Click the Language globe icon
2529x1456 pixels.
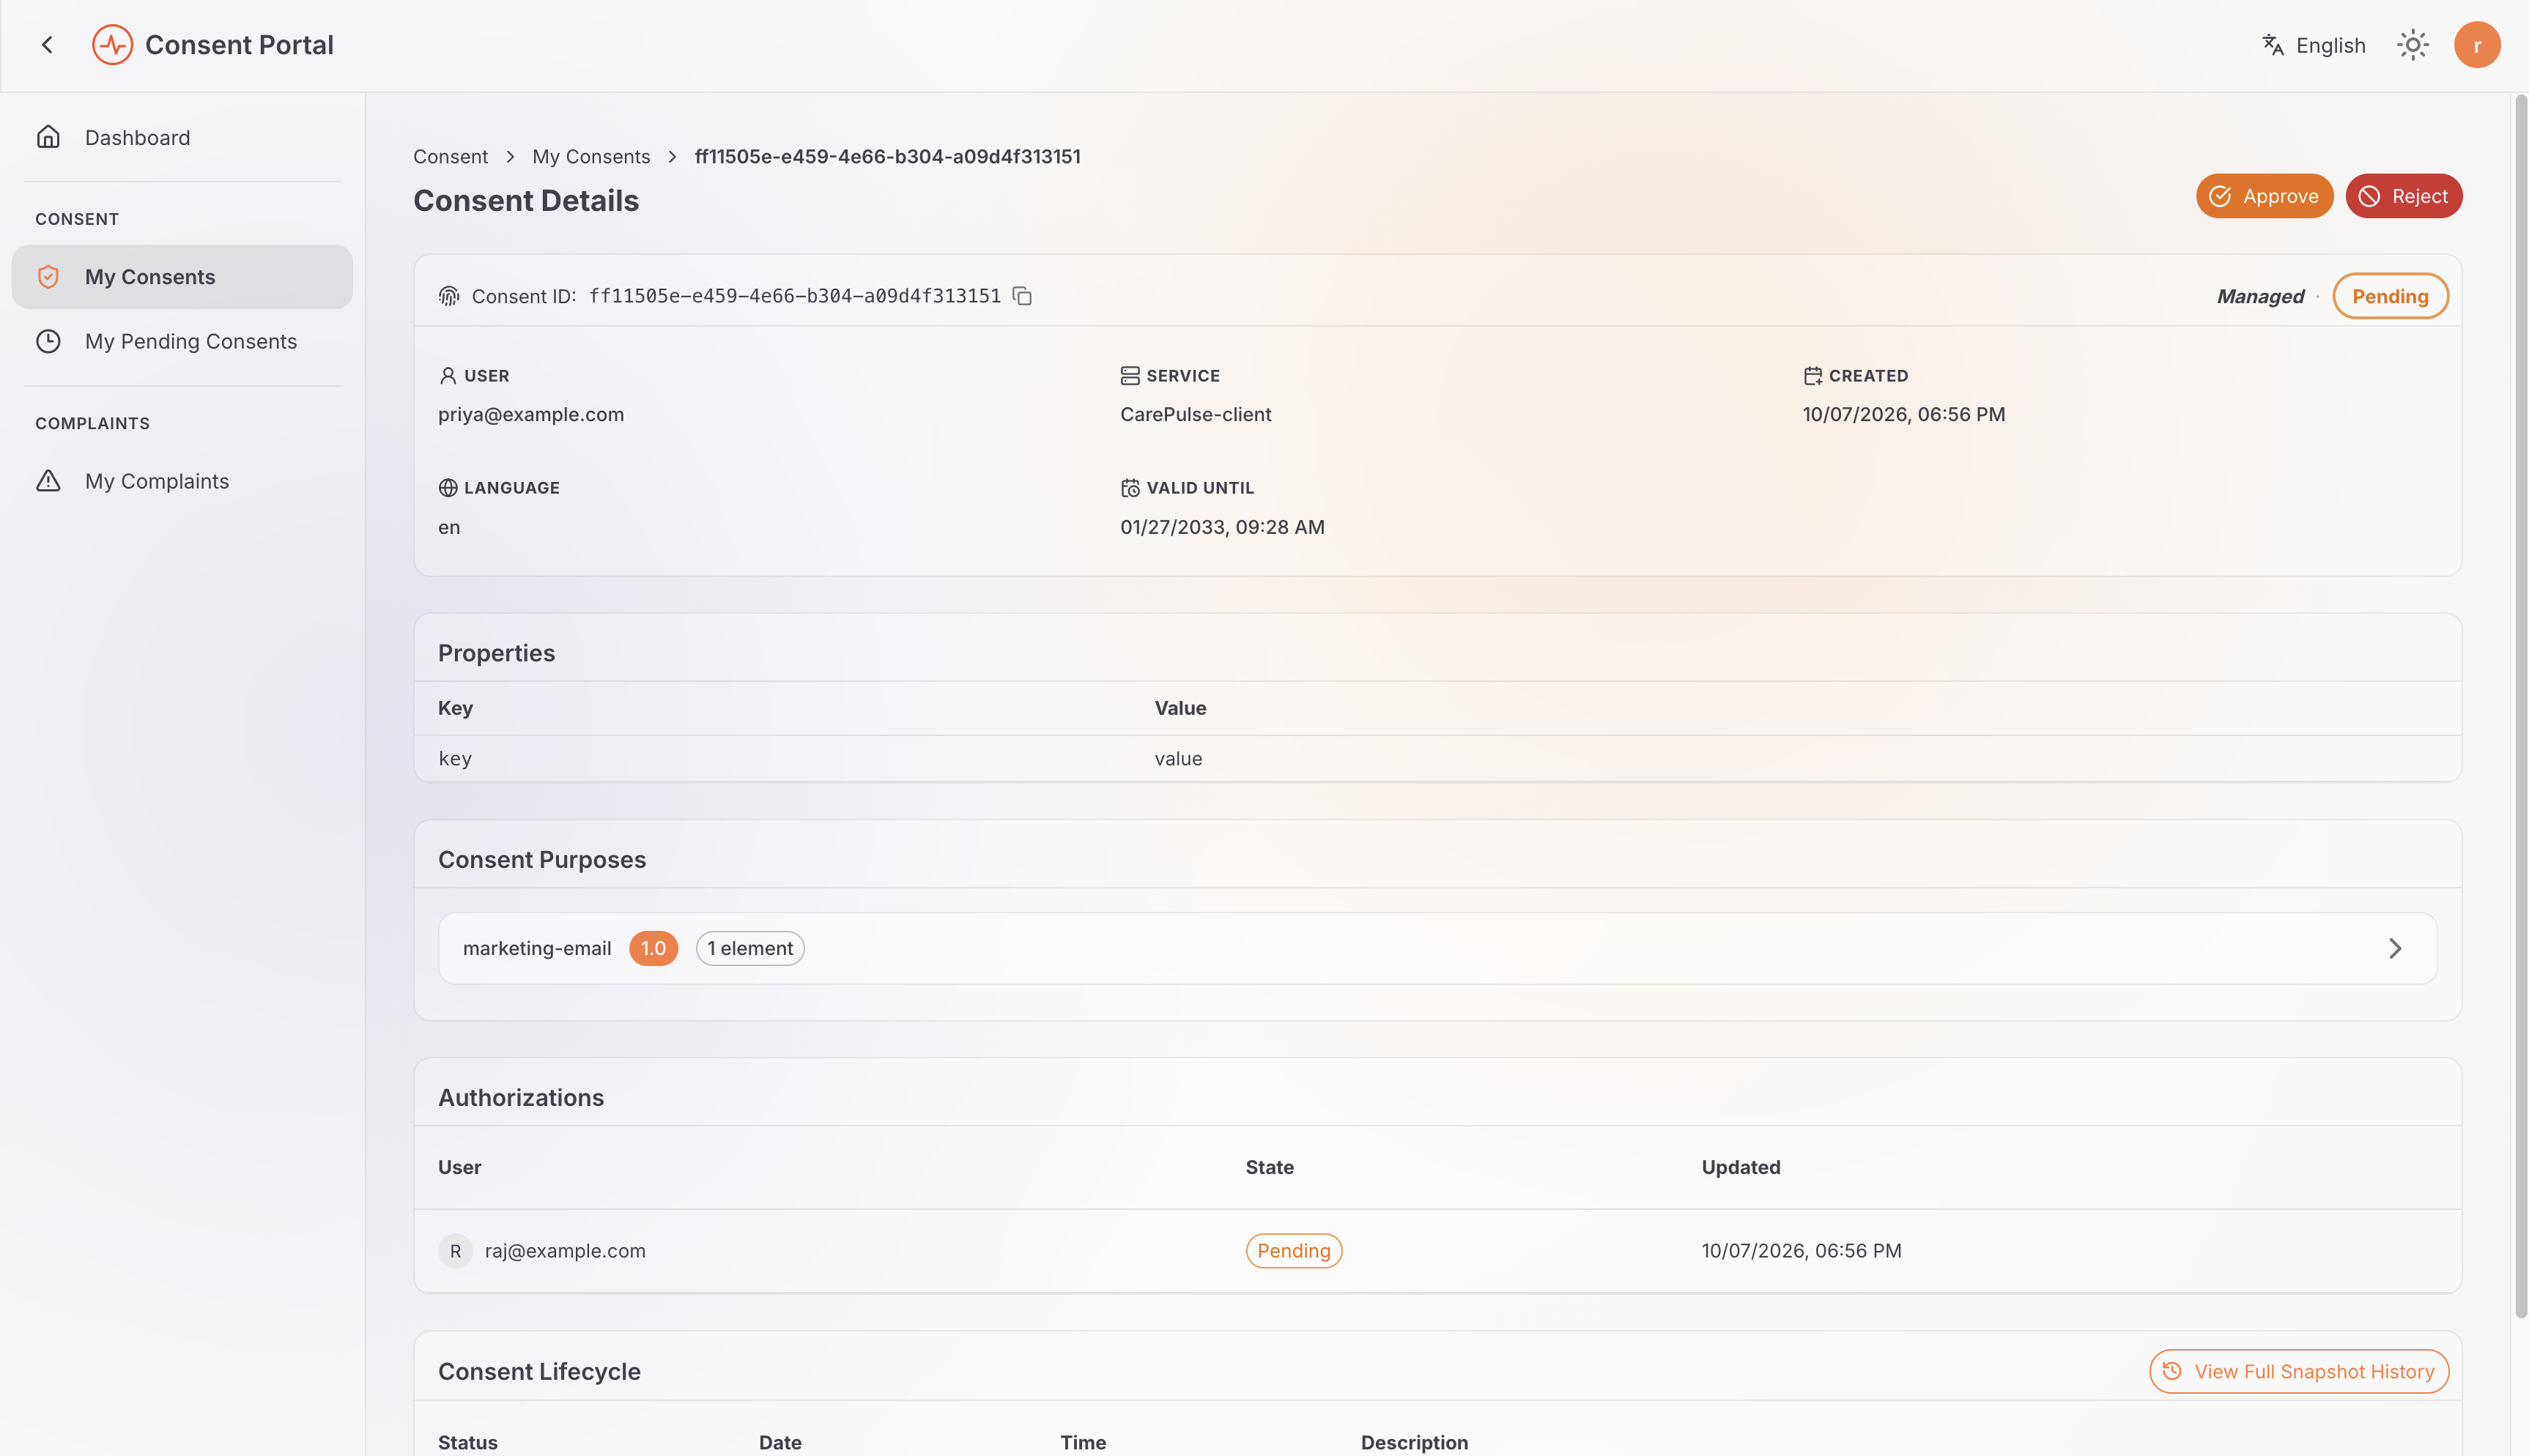point(448,488)
